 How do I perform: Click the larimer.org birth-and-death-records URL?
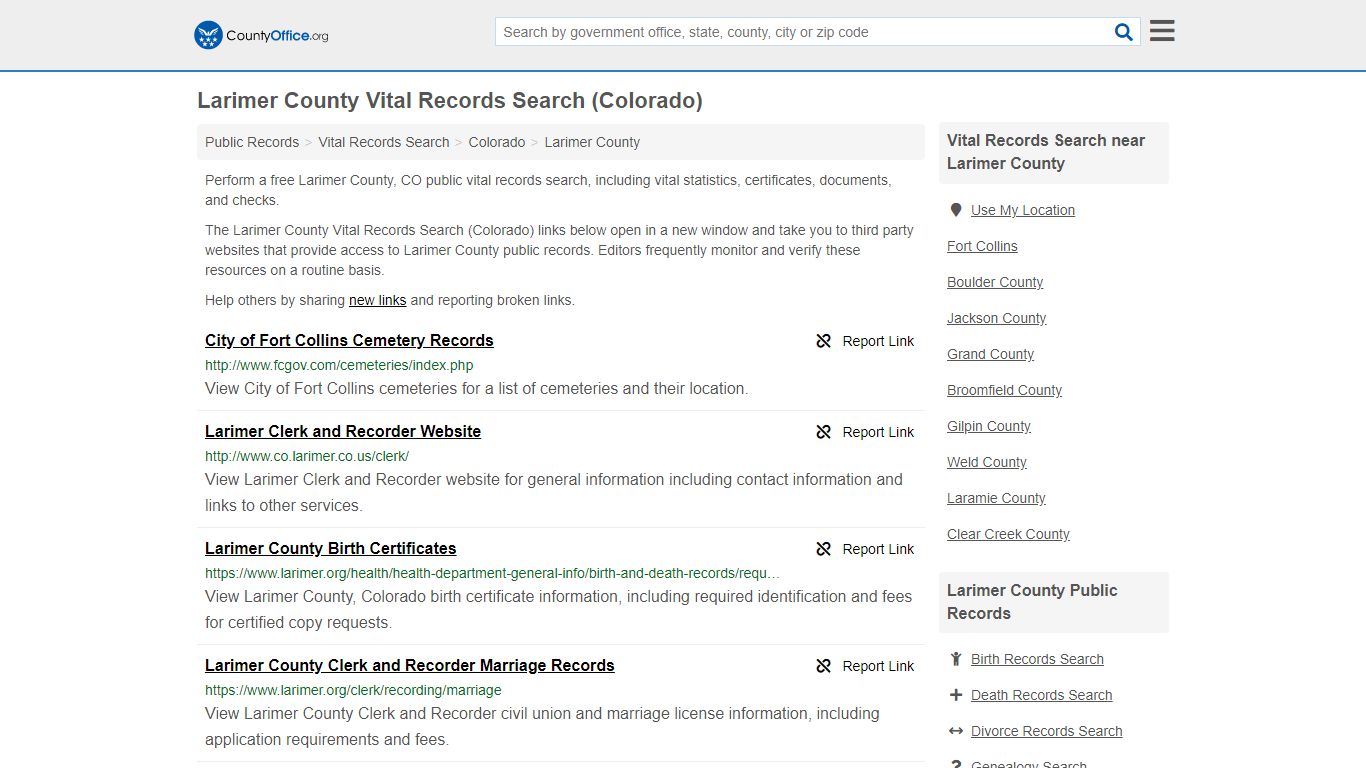click(492, 573)
